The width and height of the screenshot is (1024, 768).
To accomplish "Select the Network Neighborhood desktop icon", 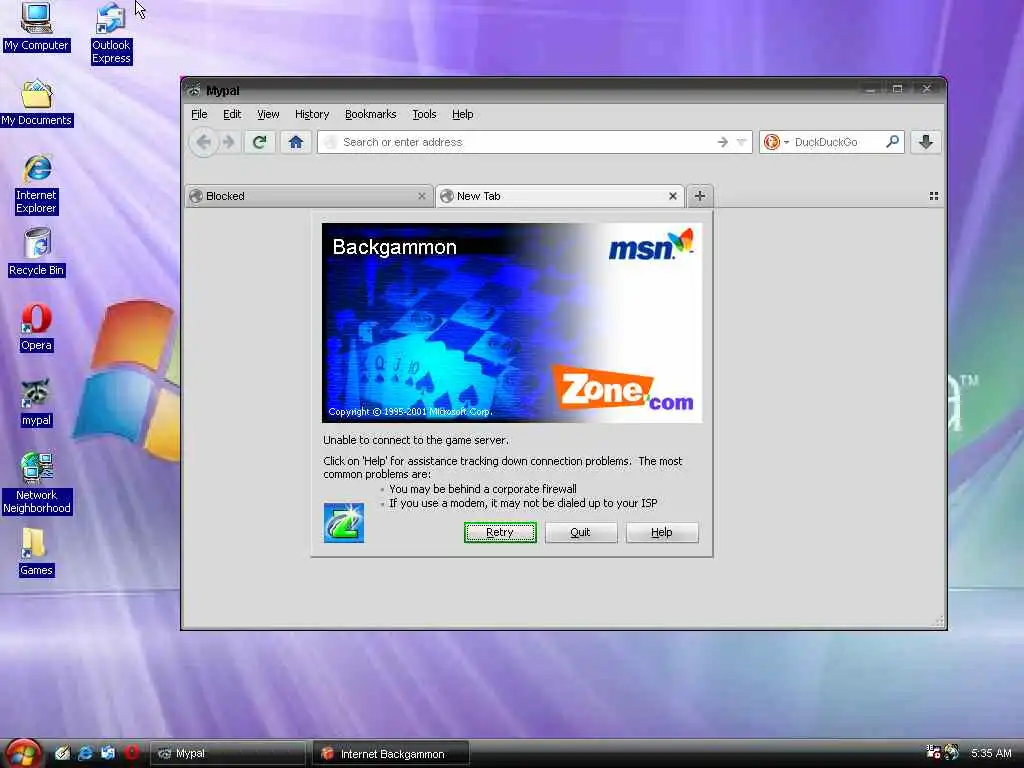I will point(37,483).
